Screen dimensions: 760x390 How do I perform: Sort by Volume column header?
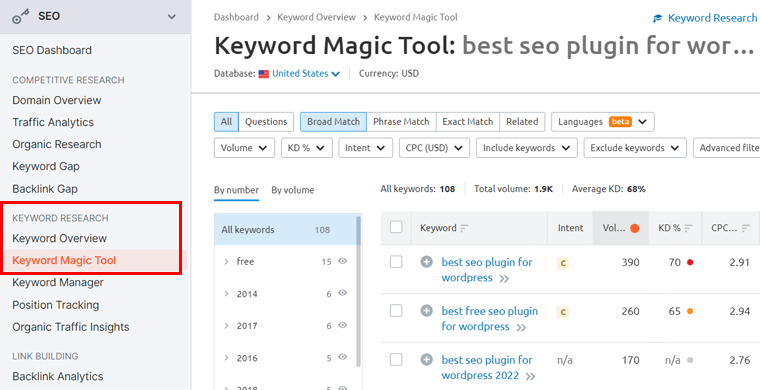pyautogui.click(x=621, y=228)
